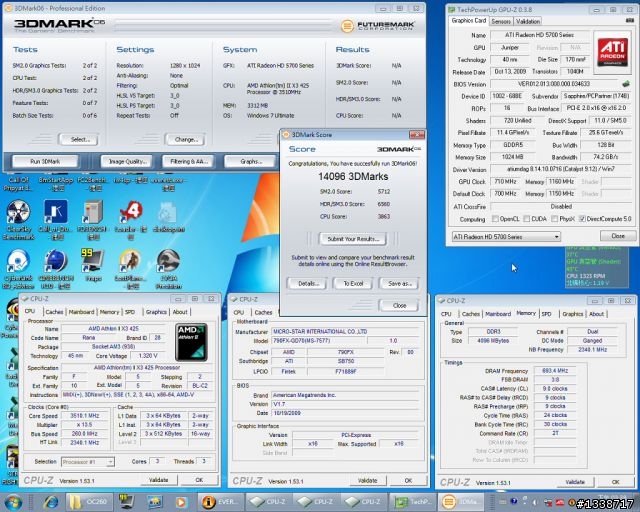This screenshot has width=640, height=512.
Task: Open the EVGA Precision desktop shortcut
Action: click(168, 261)
